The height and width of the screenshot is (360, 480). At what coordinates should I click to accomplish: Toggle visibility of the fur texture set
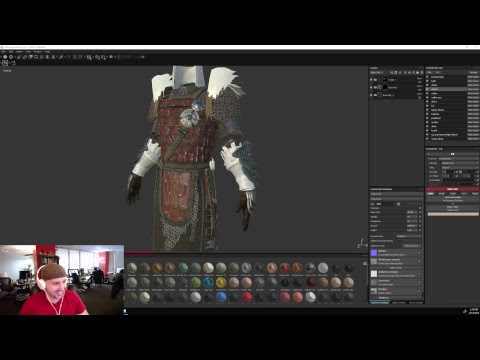pyautogui.click(x=428, y=106)
